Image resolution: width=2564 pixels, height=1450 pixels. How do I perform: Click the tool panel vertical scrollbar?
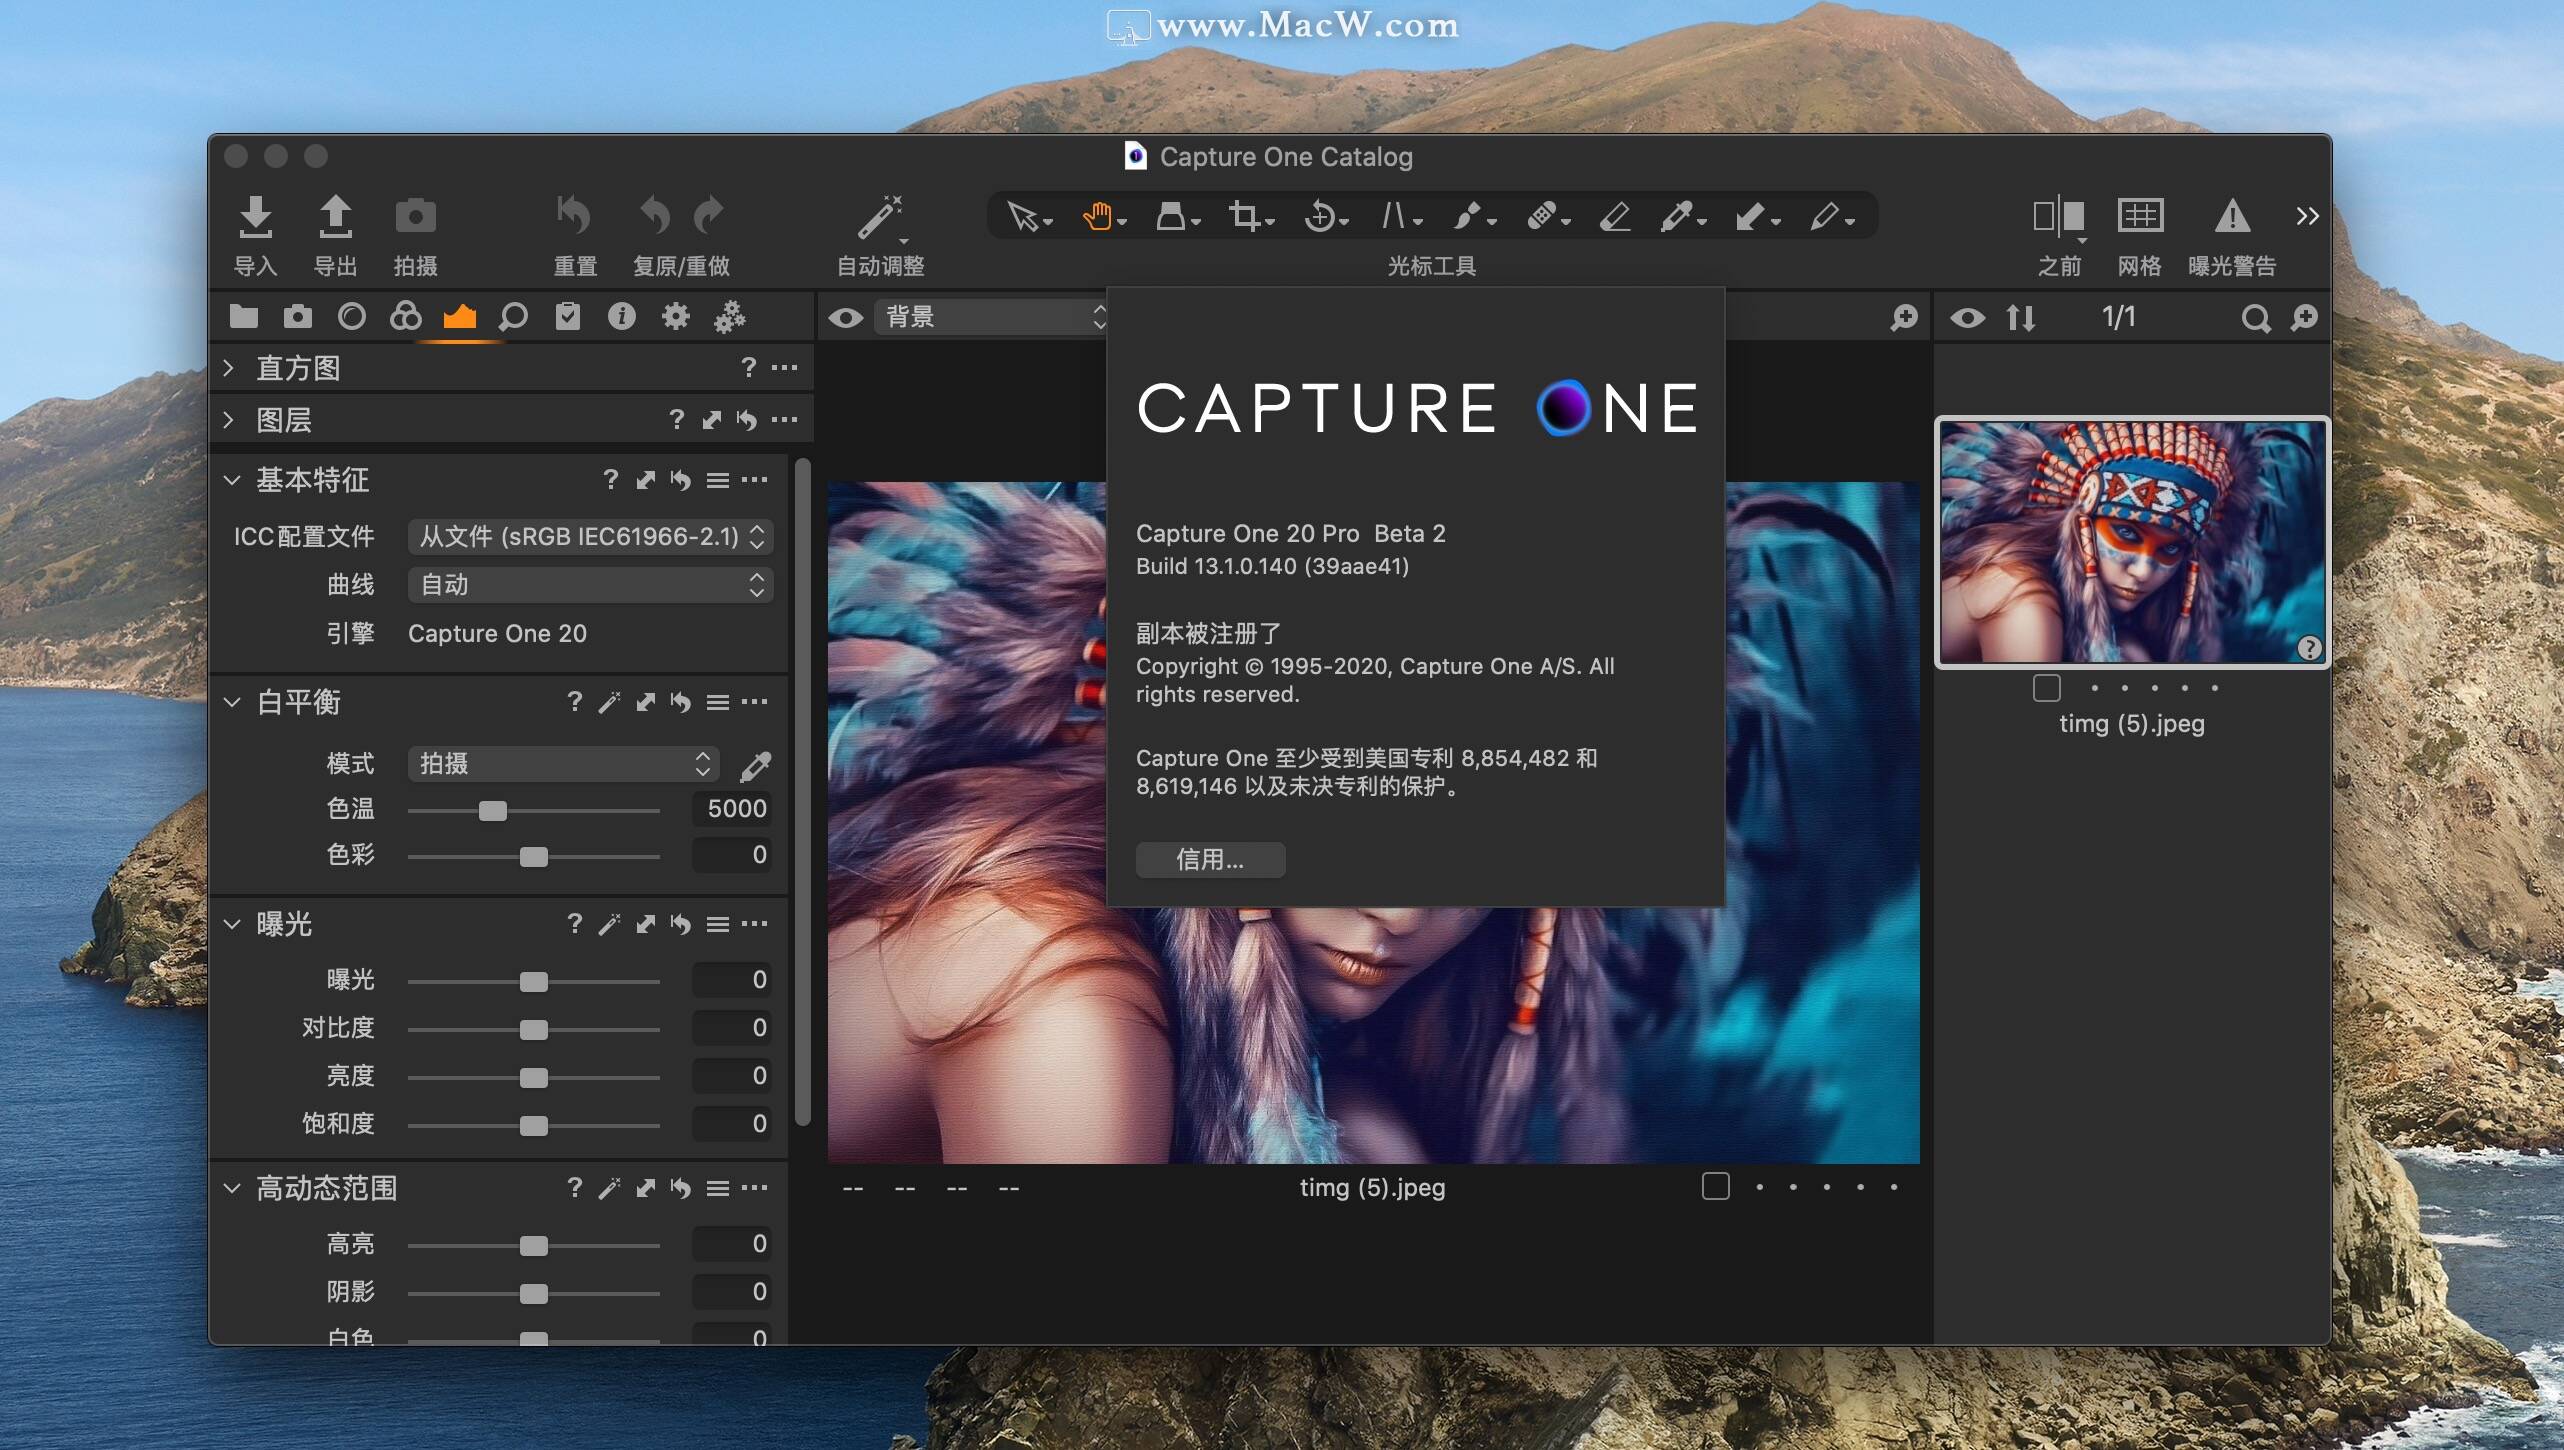click(802, 792)
